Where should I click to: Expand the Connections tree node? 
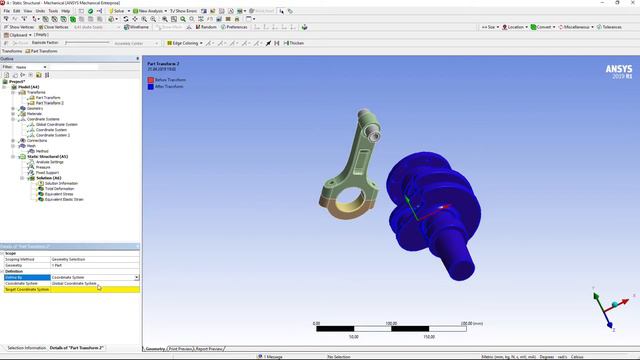[13, 140]
